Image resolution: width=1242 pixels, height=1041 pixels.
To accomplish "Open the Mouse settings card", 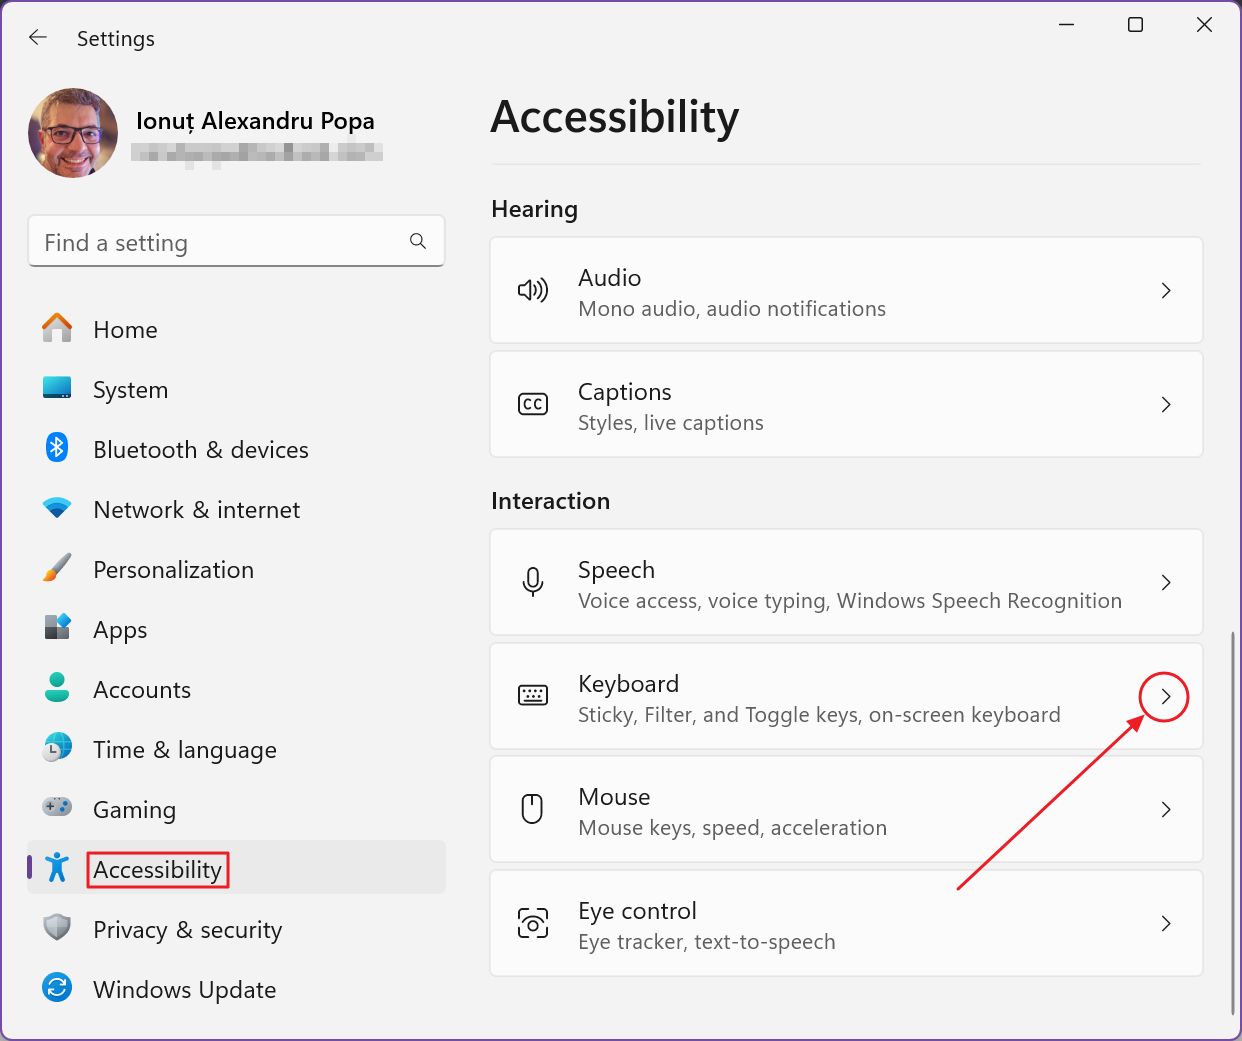I will point(845,810).
